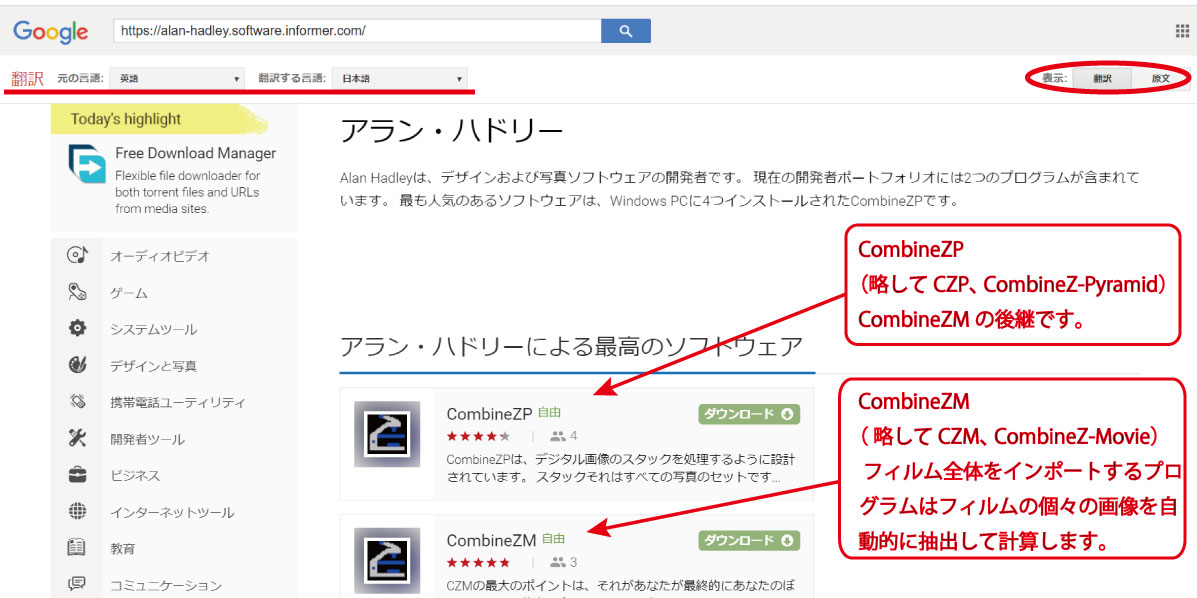Click the CombineZP app thumbnail

pyautogui.click(x=387, y=434)
